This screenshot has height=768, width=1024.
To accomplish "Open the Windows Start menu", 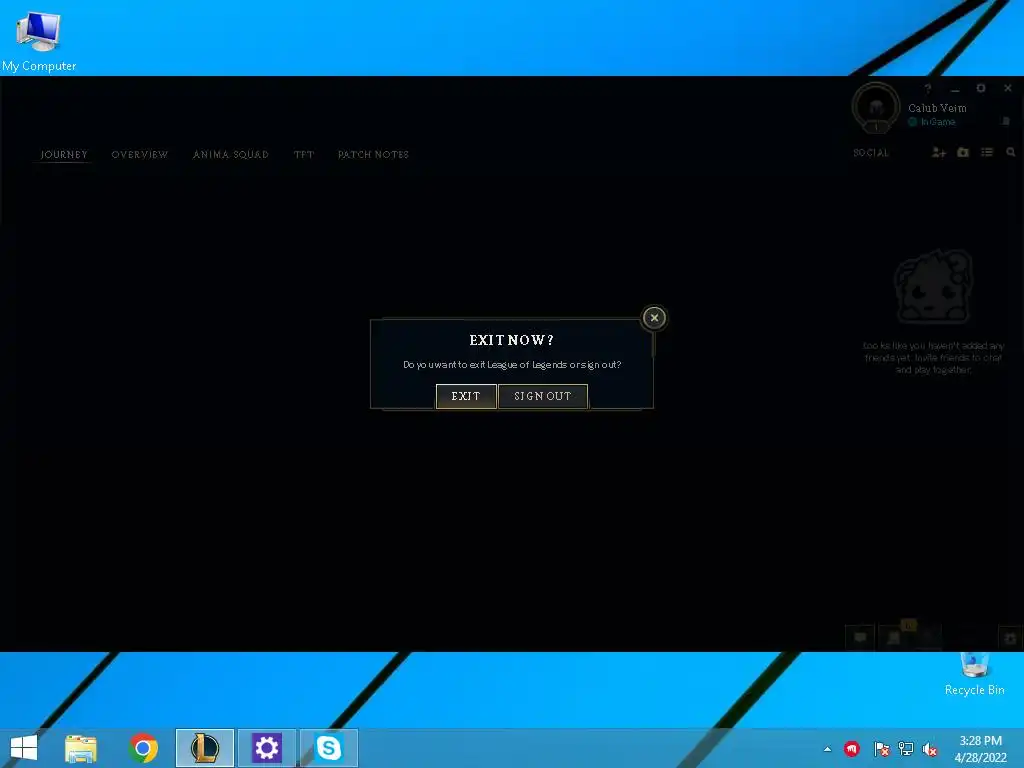I will [x=24, y=748].
